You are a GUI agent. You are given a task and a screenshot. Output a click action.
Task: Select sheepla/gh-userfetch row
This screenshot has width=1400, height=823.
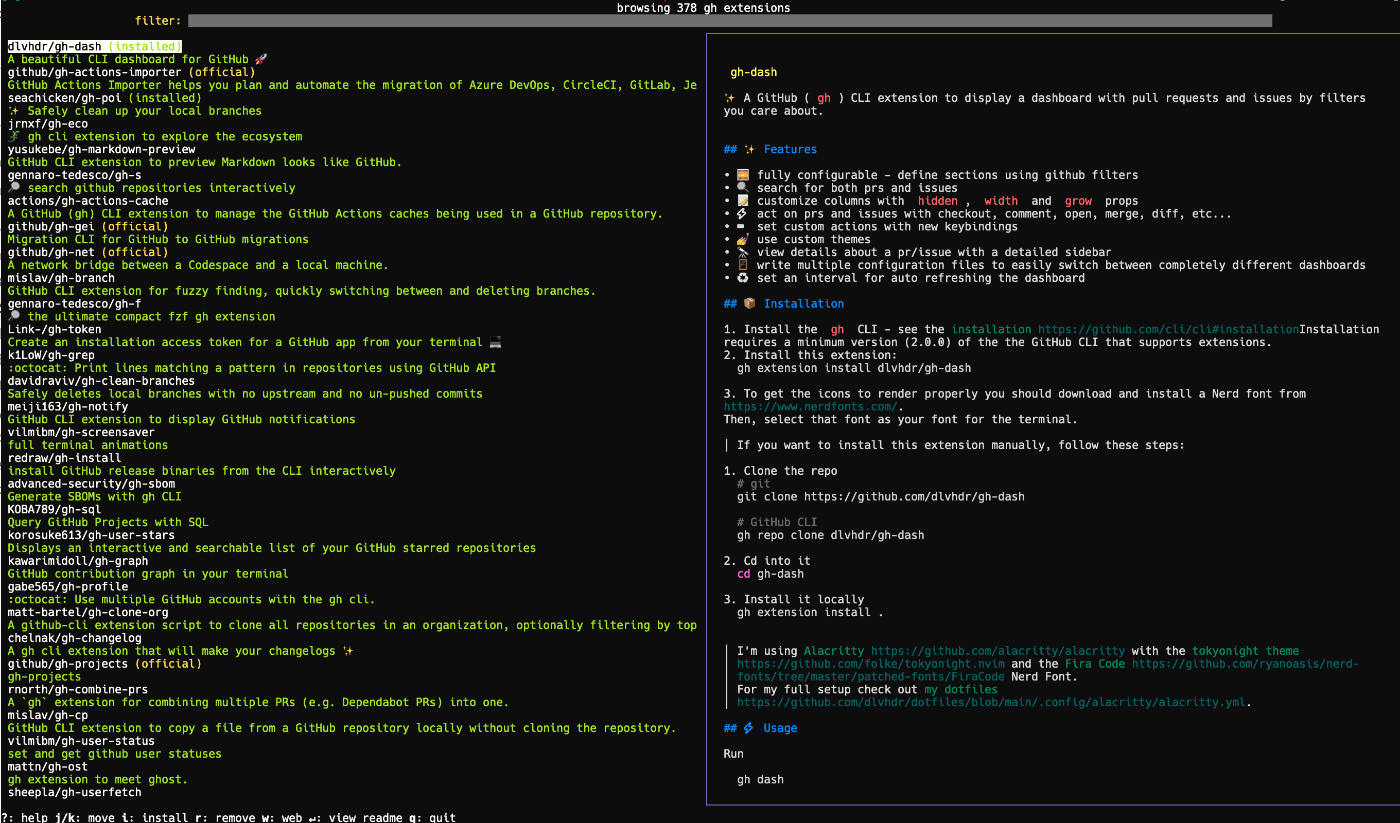[x=74, y=792]
